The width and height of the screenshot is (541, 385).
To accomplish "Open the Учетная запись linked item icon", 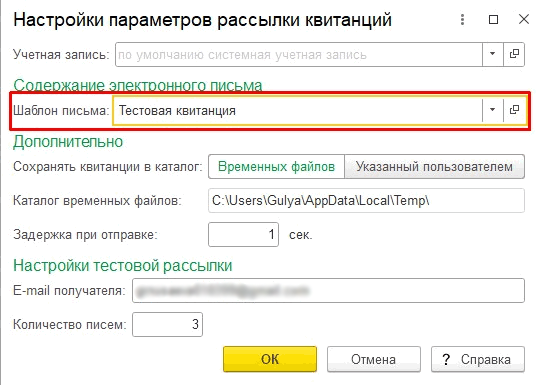I will click(x=514, y=54).
